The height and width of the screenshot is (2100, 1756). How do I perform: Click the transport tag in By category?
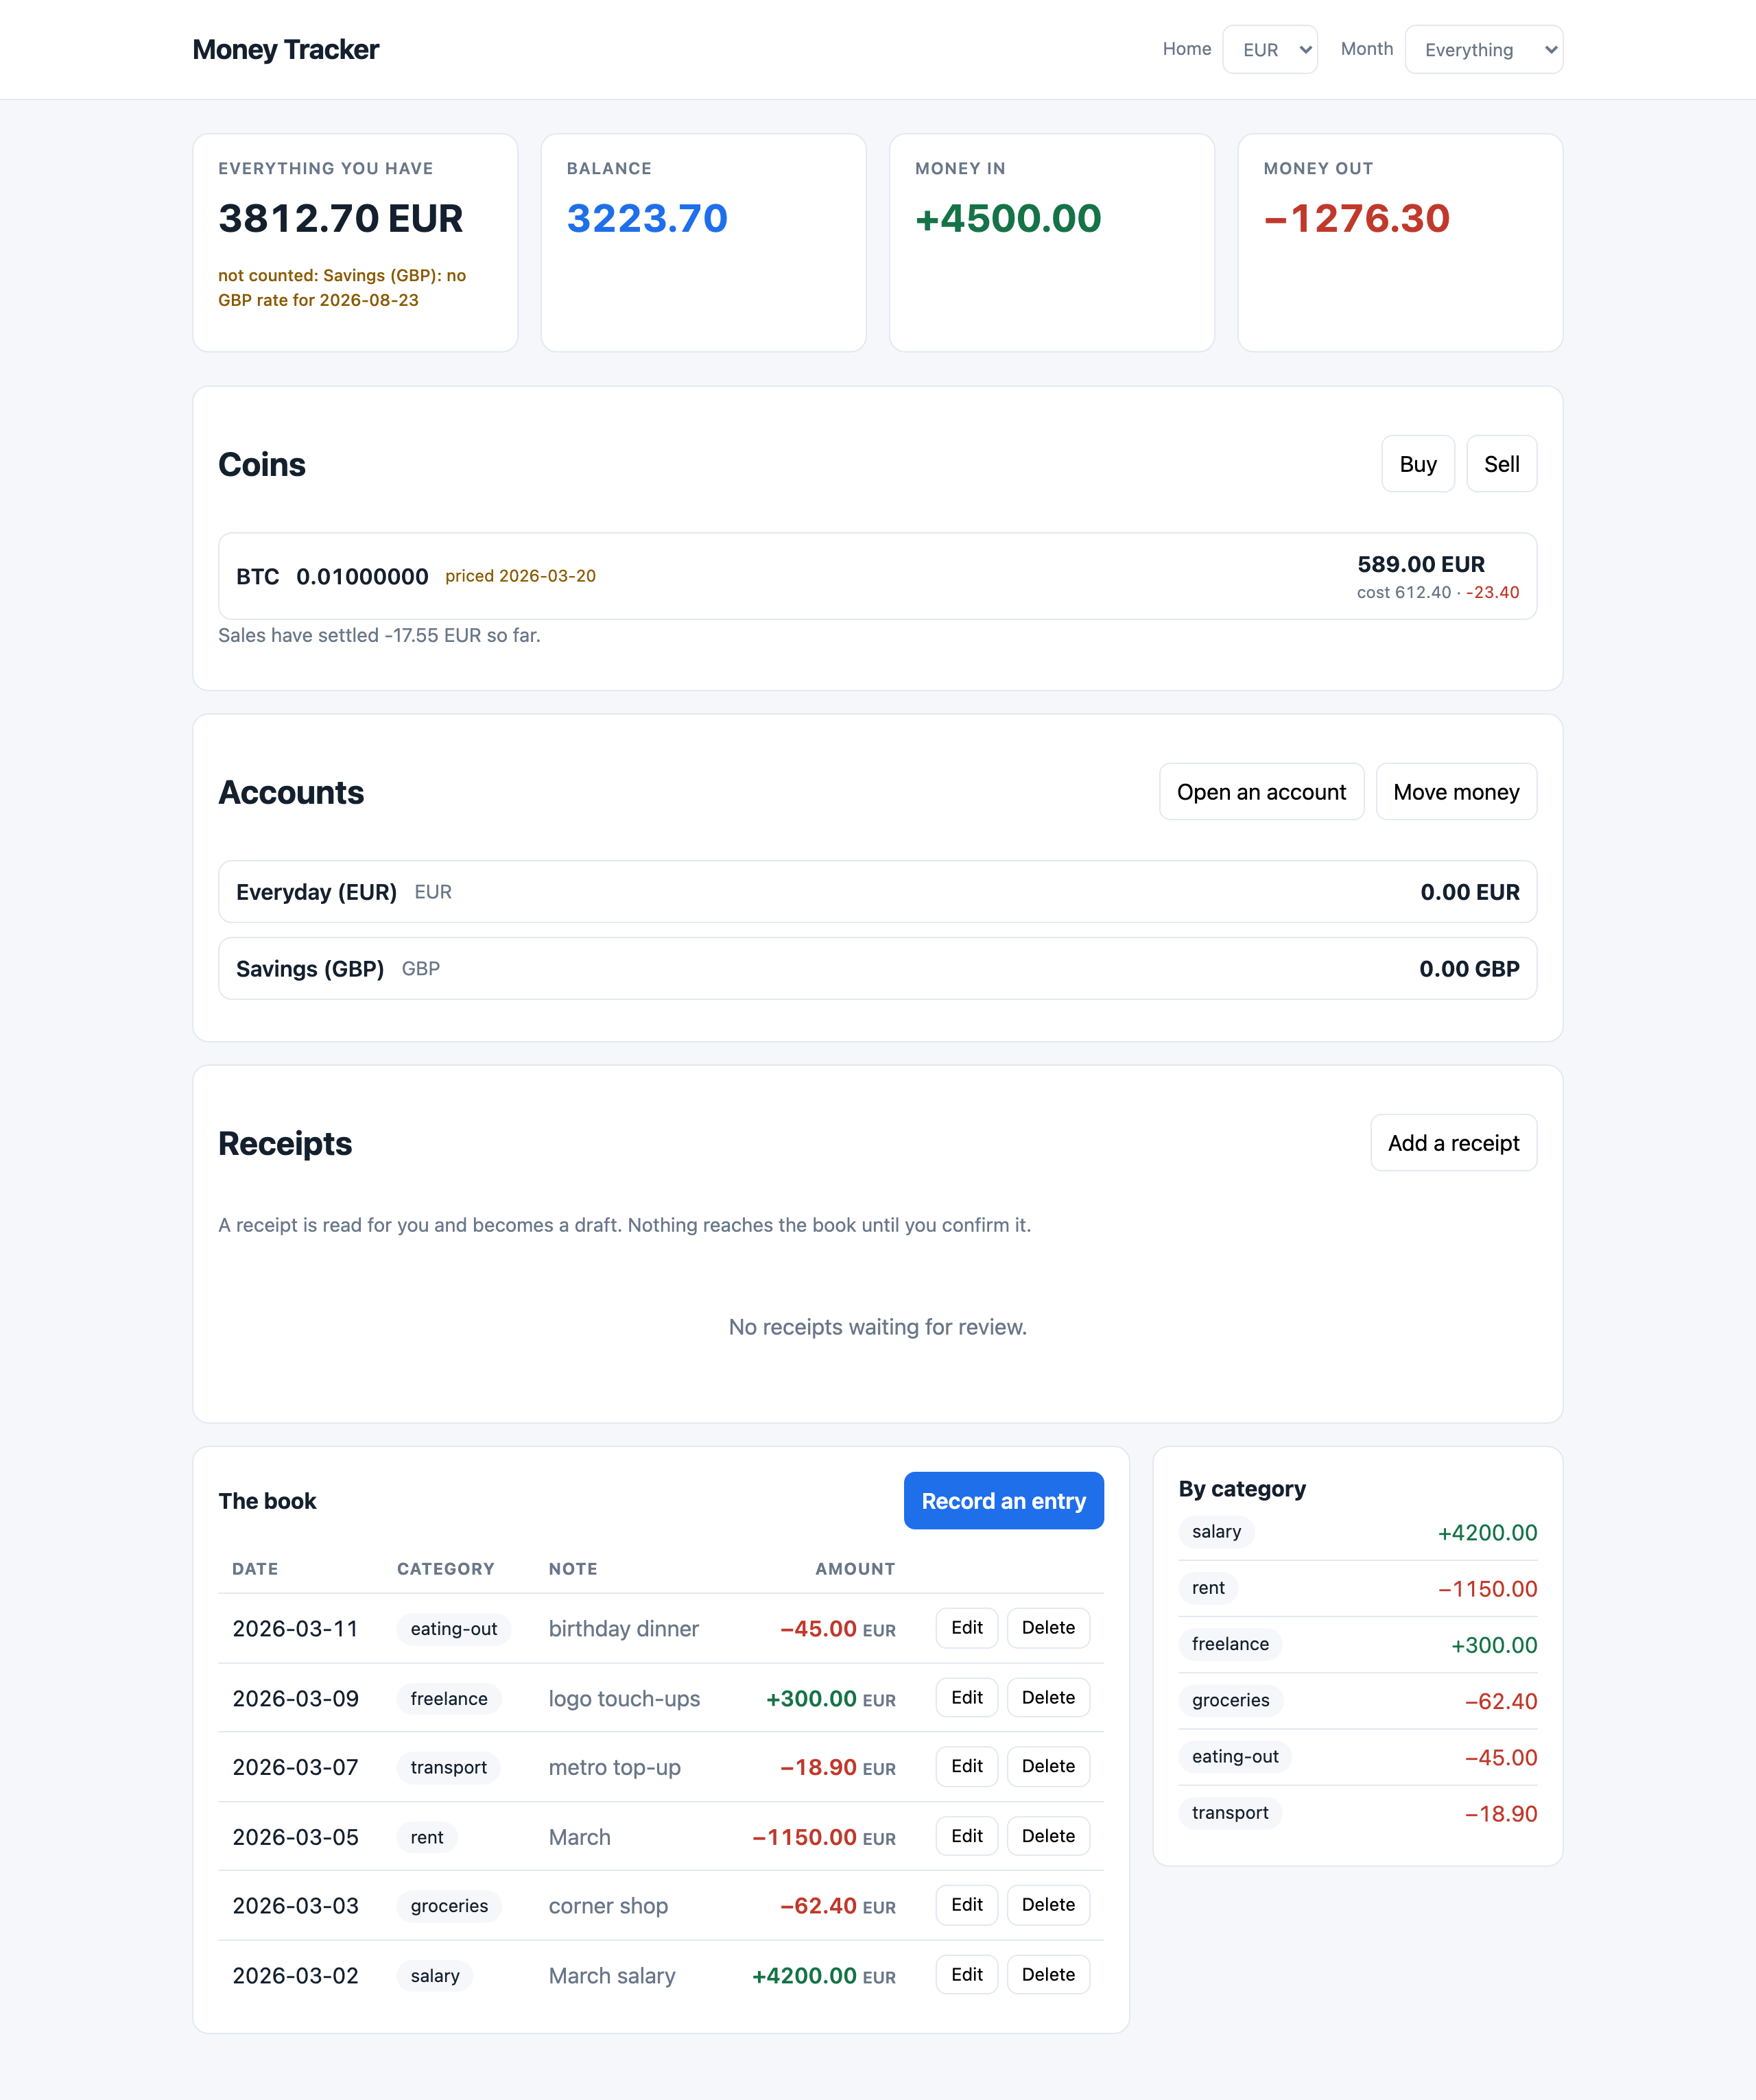(1230, 1813)
